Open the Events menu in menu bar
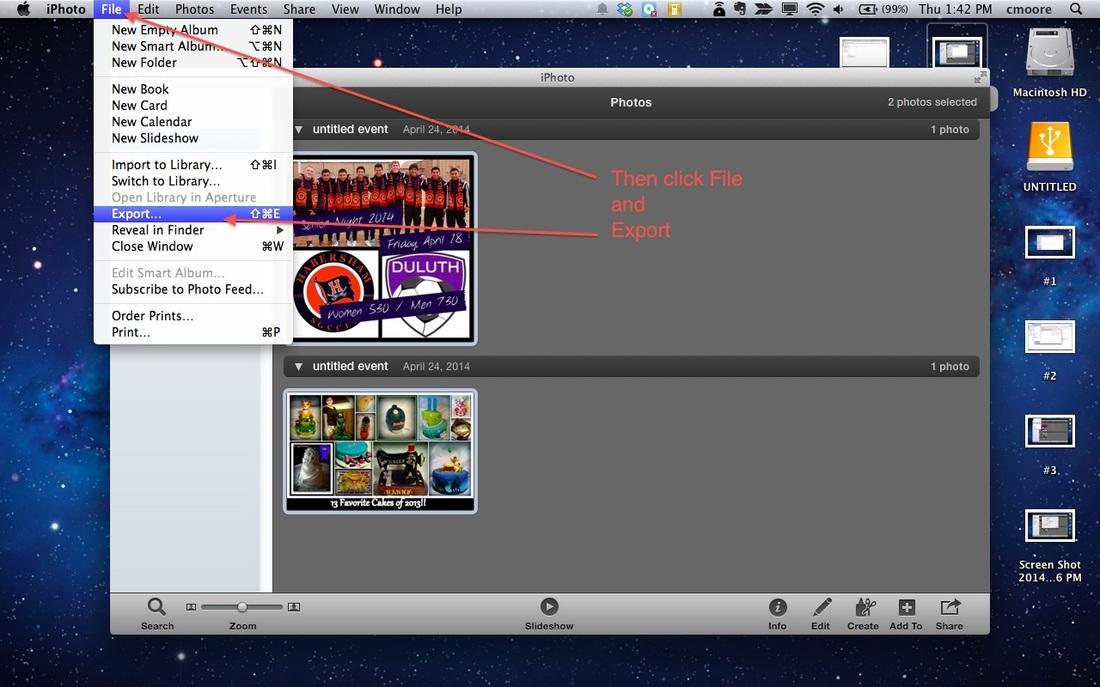 click(x=248, y=9)
